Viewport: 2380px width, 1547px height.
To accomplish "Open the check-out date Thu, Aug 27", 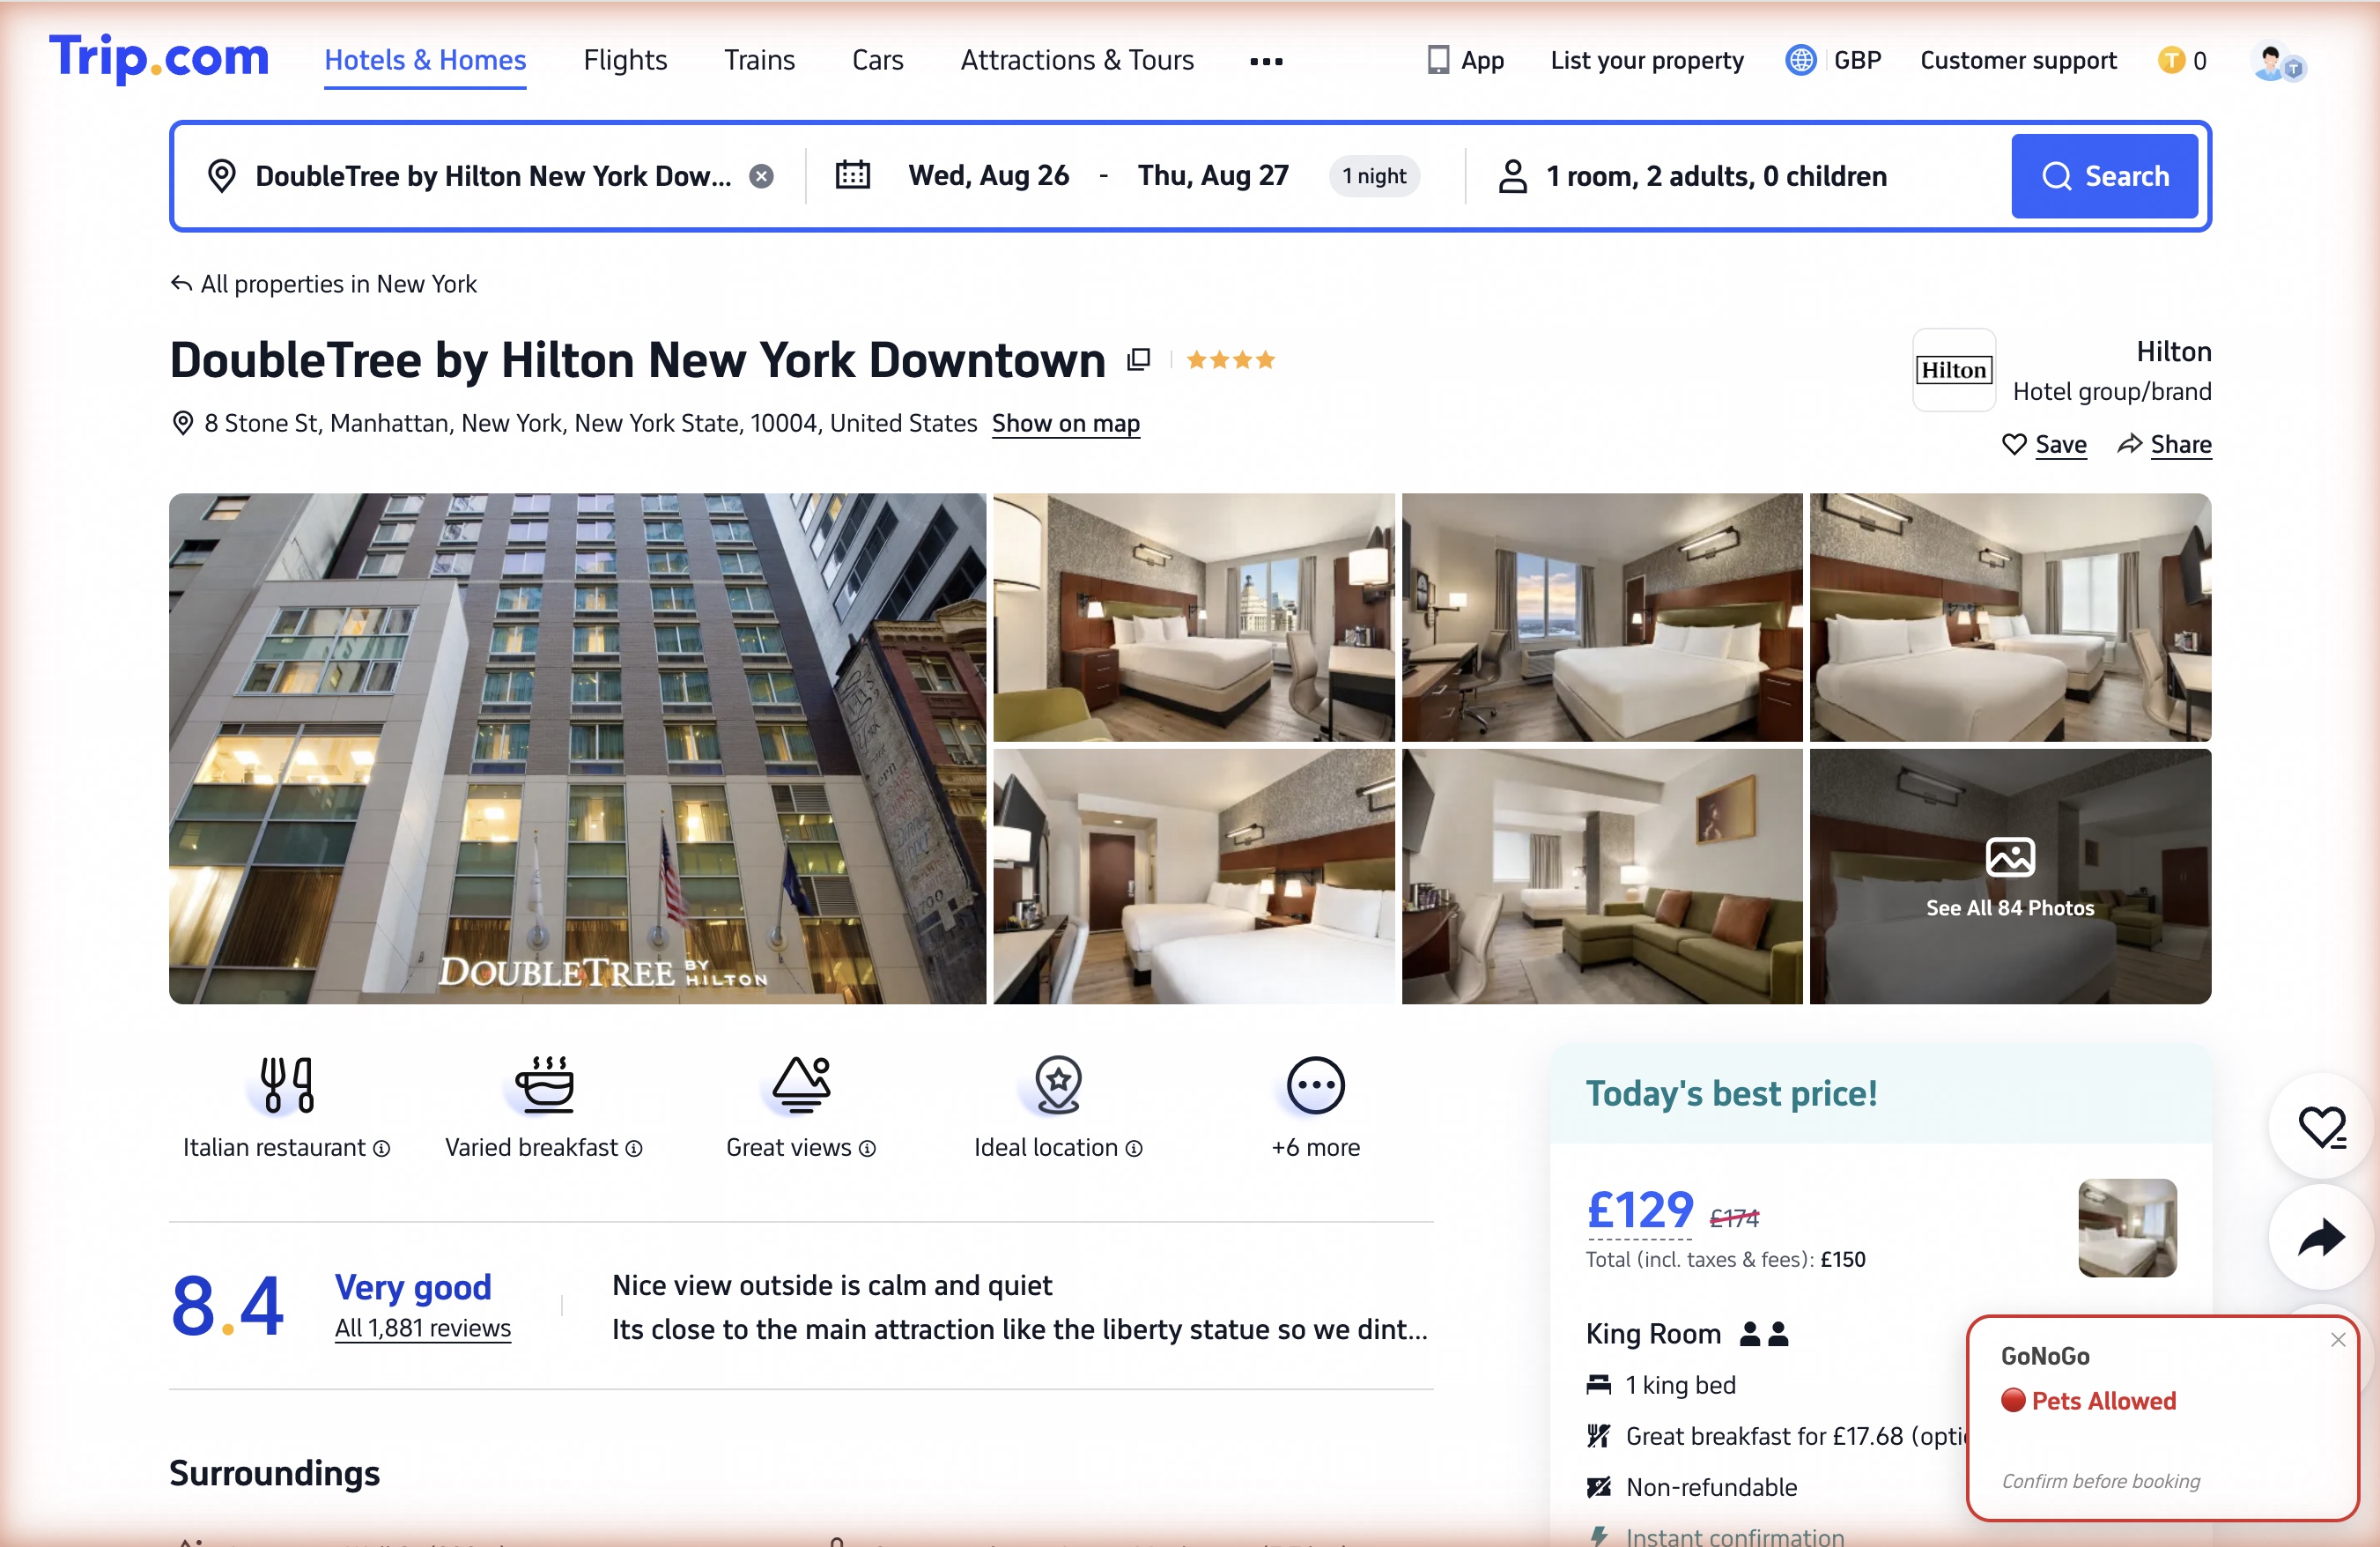I will pyautogui.click(x=1213, y=176).
